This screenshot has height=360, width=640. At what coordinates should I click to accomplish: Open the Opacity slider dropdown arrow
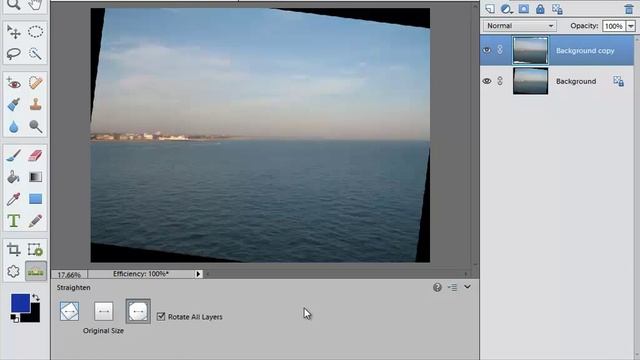point(631,26)
